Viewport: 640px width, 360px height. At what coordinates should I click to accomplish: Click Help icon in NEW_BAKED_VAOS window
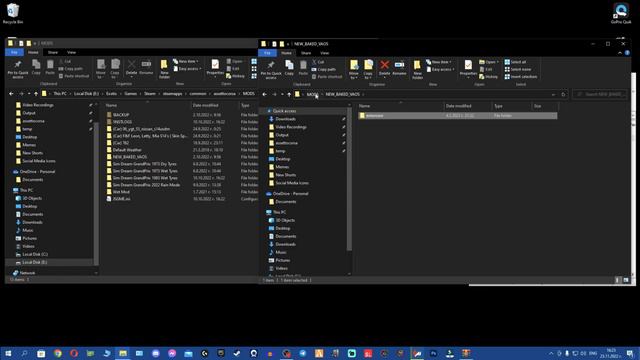coord(627,53)
